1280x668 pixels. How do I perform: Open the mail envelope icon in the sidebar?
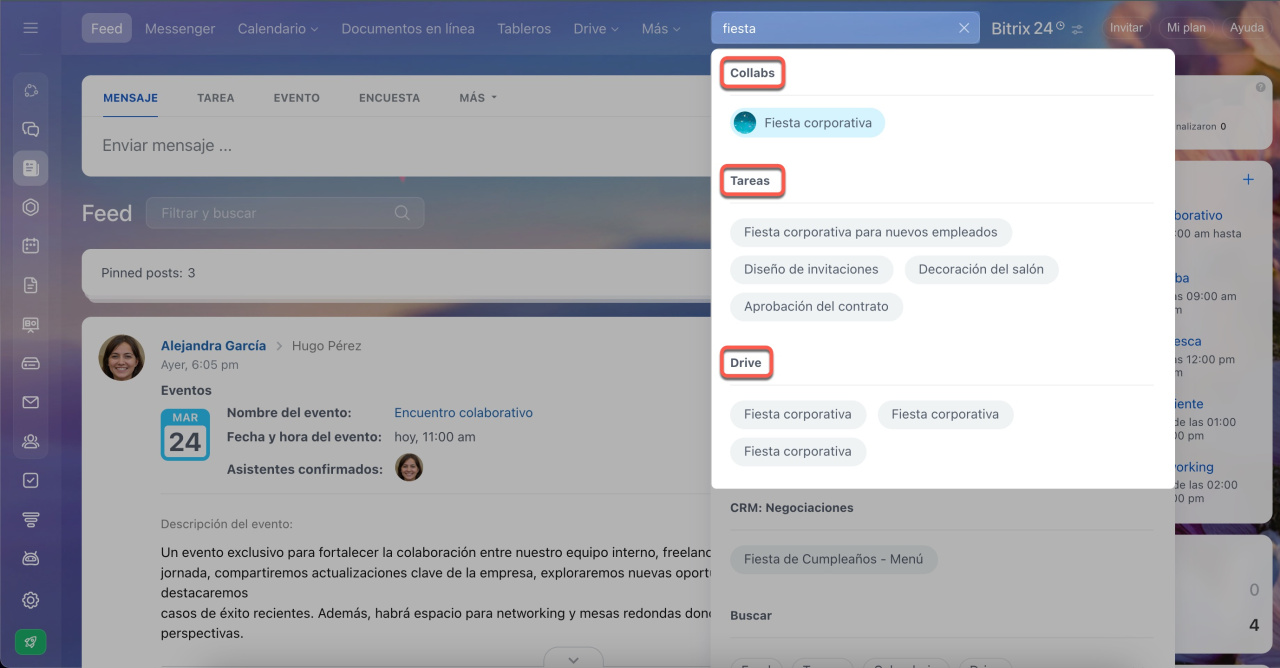pos(31,402)
